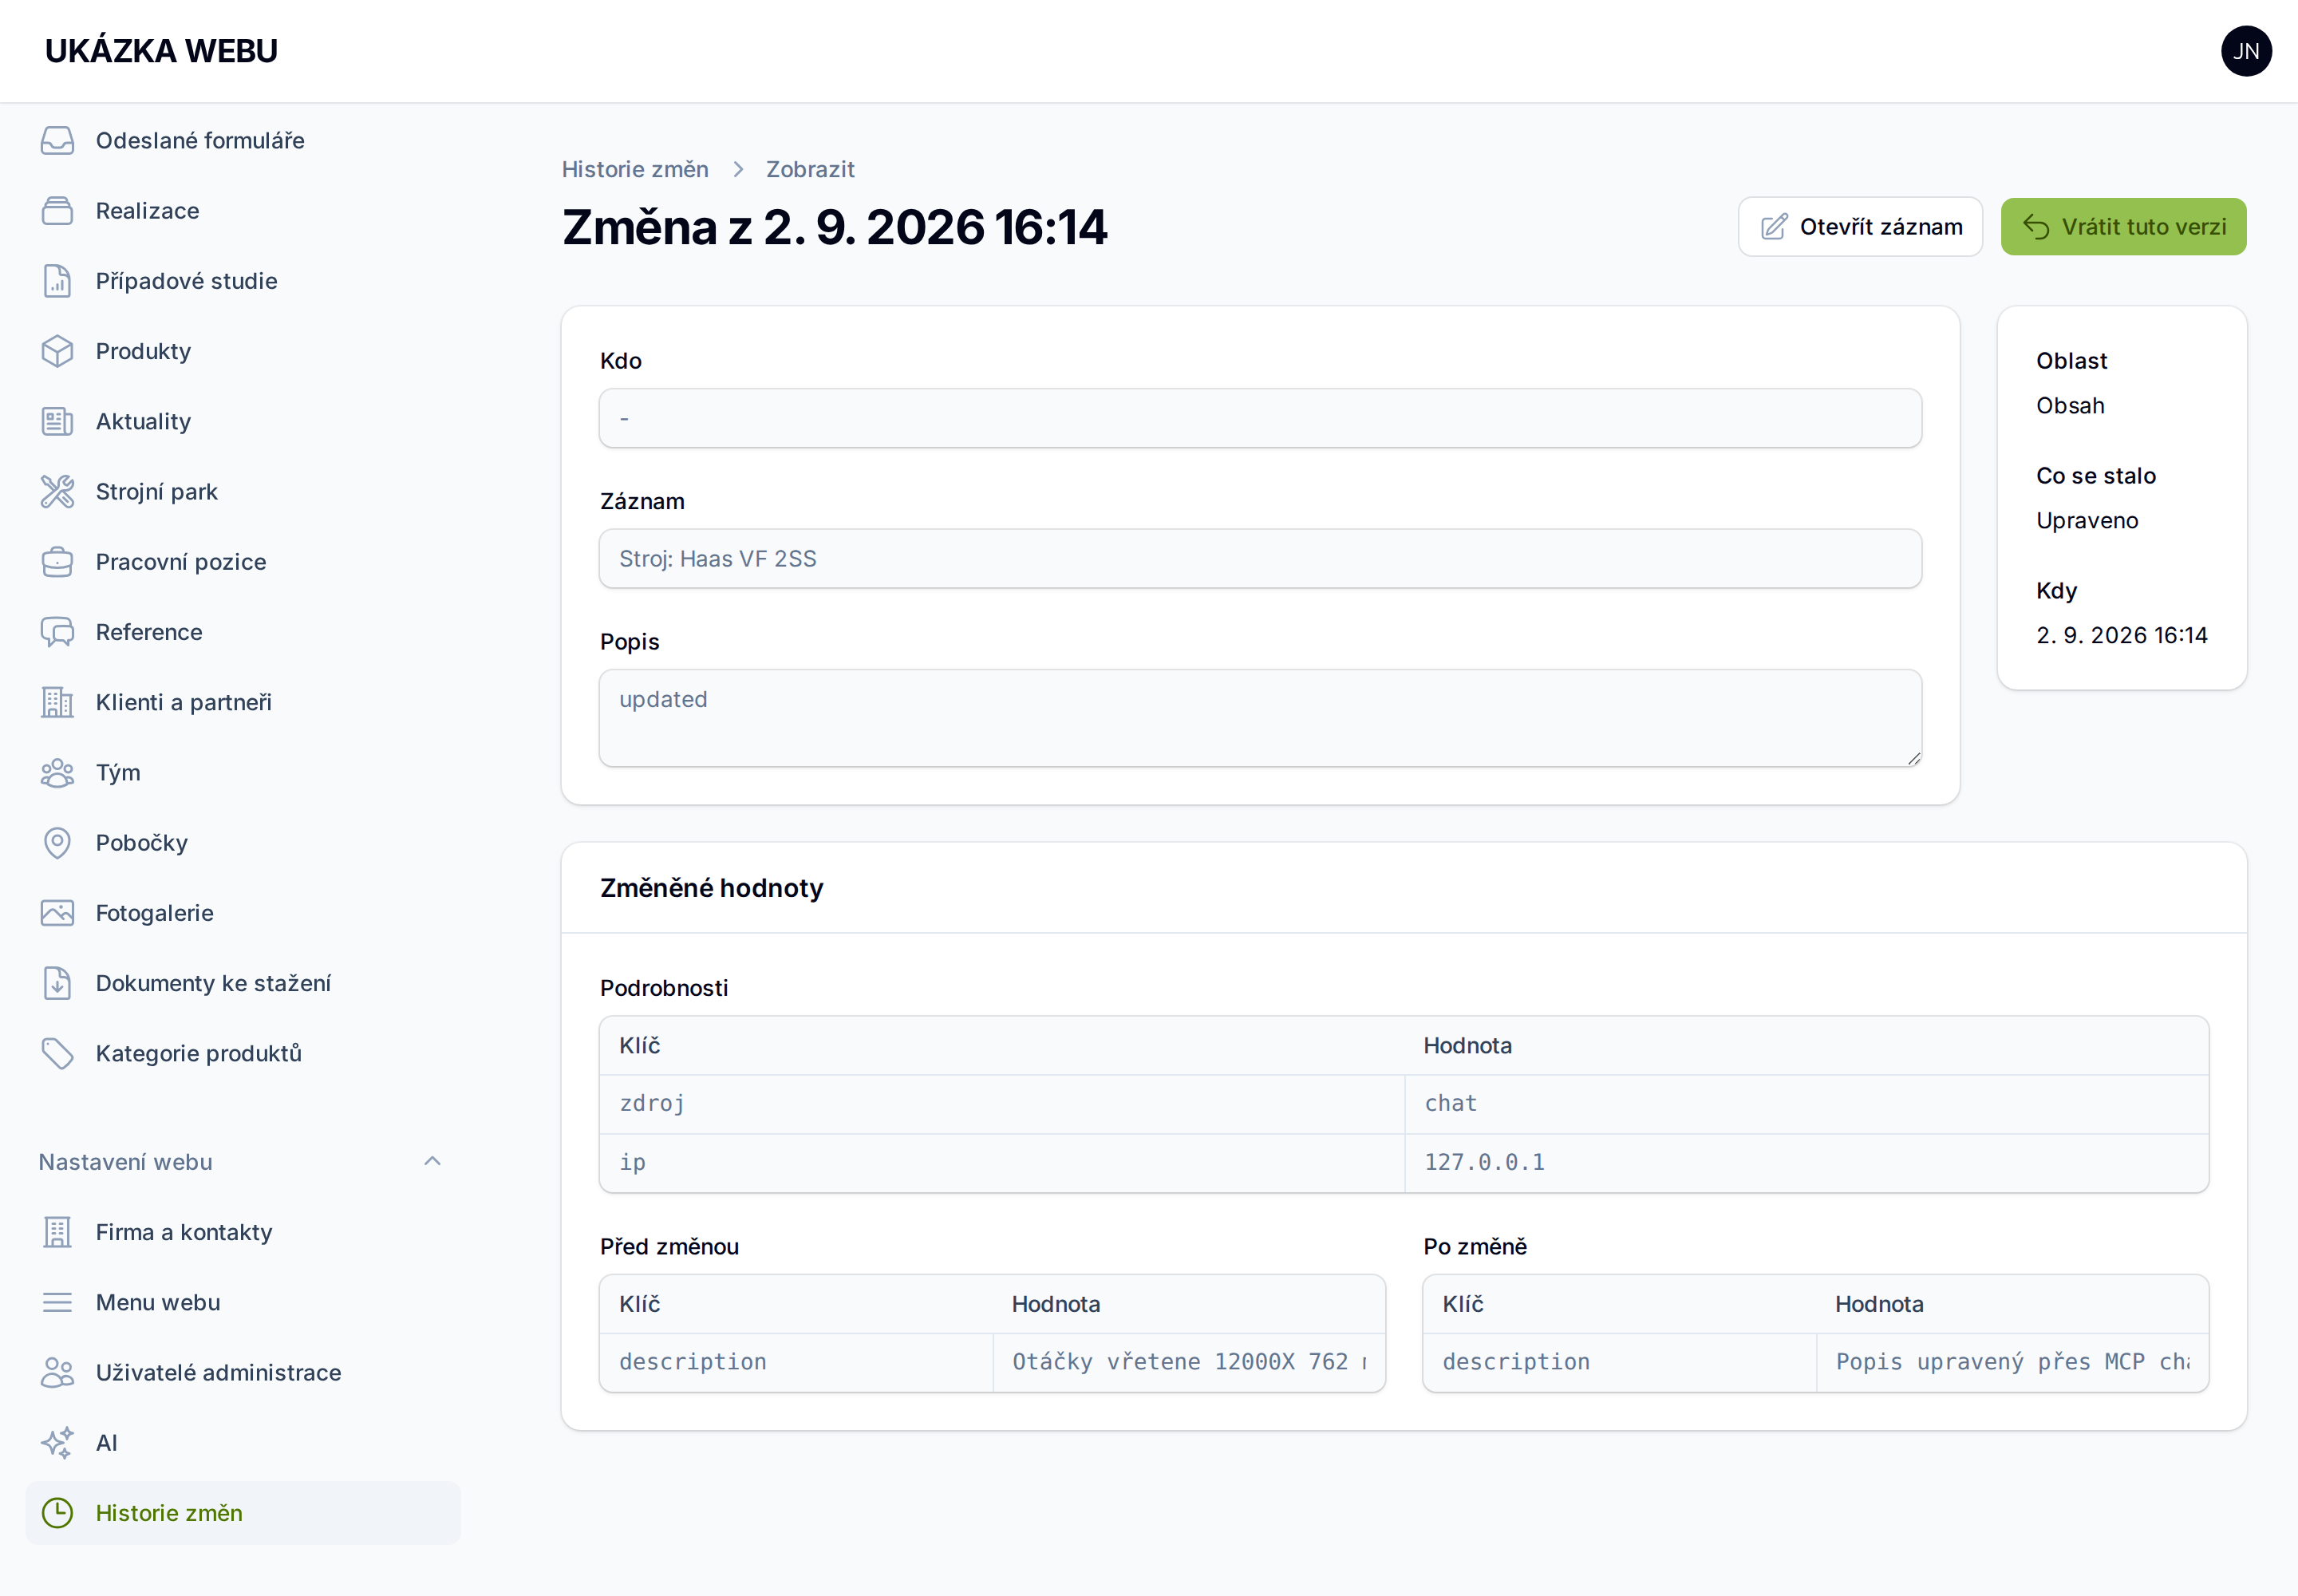Click the UKÁZKA WEBU site title
Viewport: 2298px width, 1596px height.
pos(161,51)
